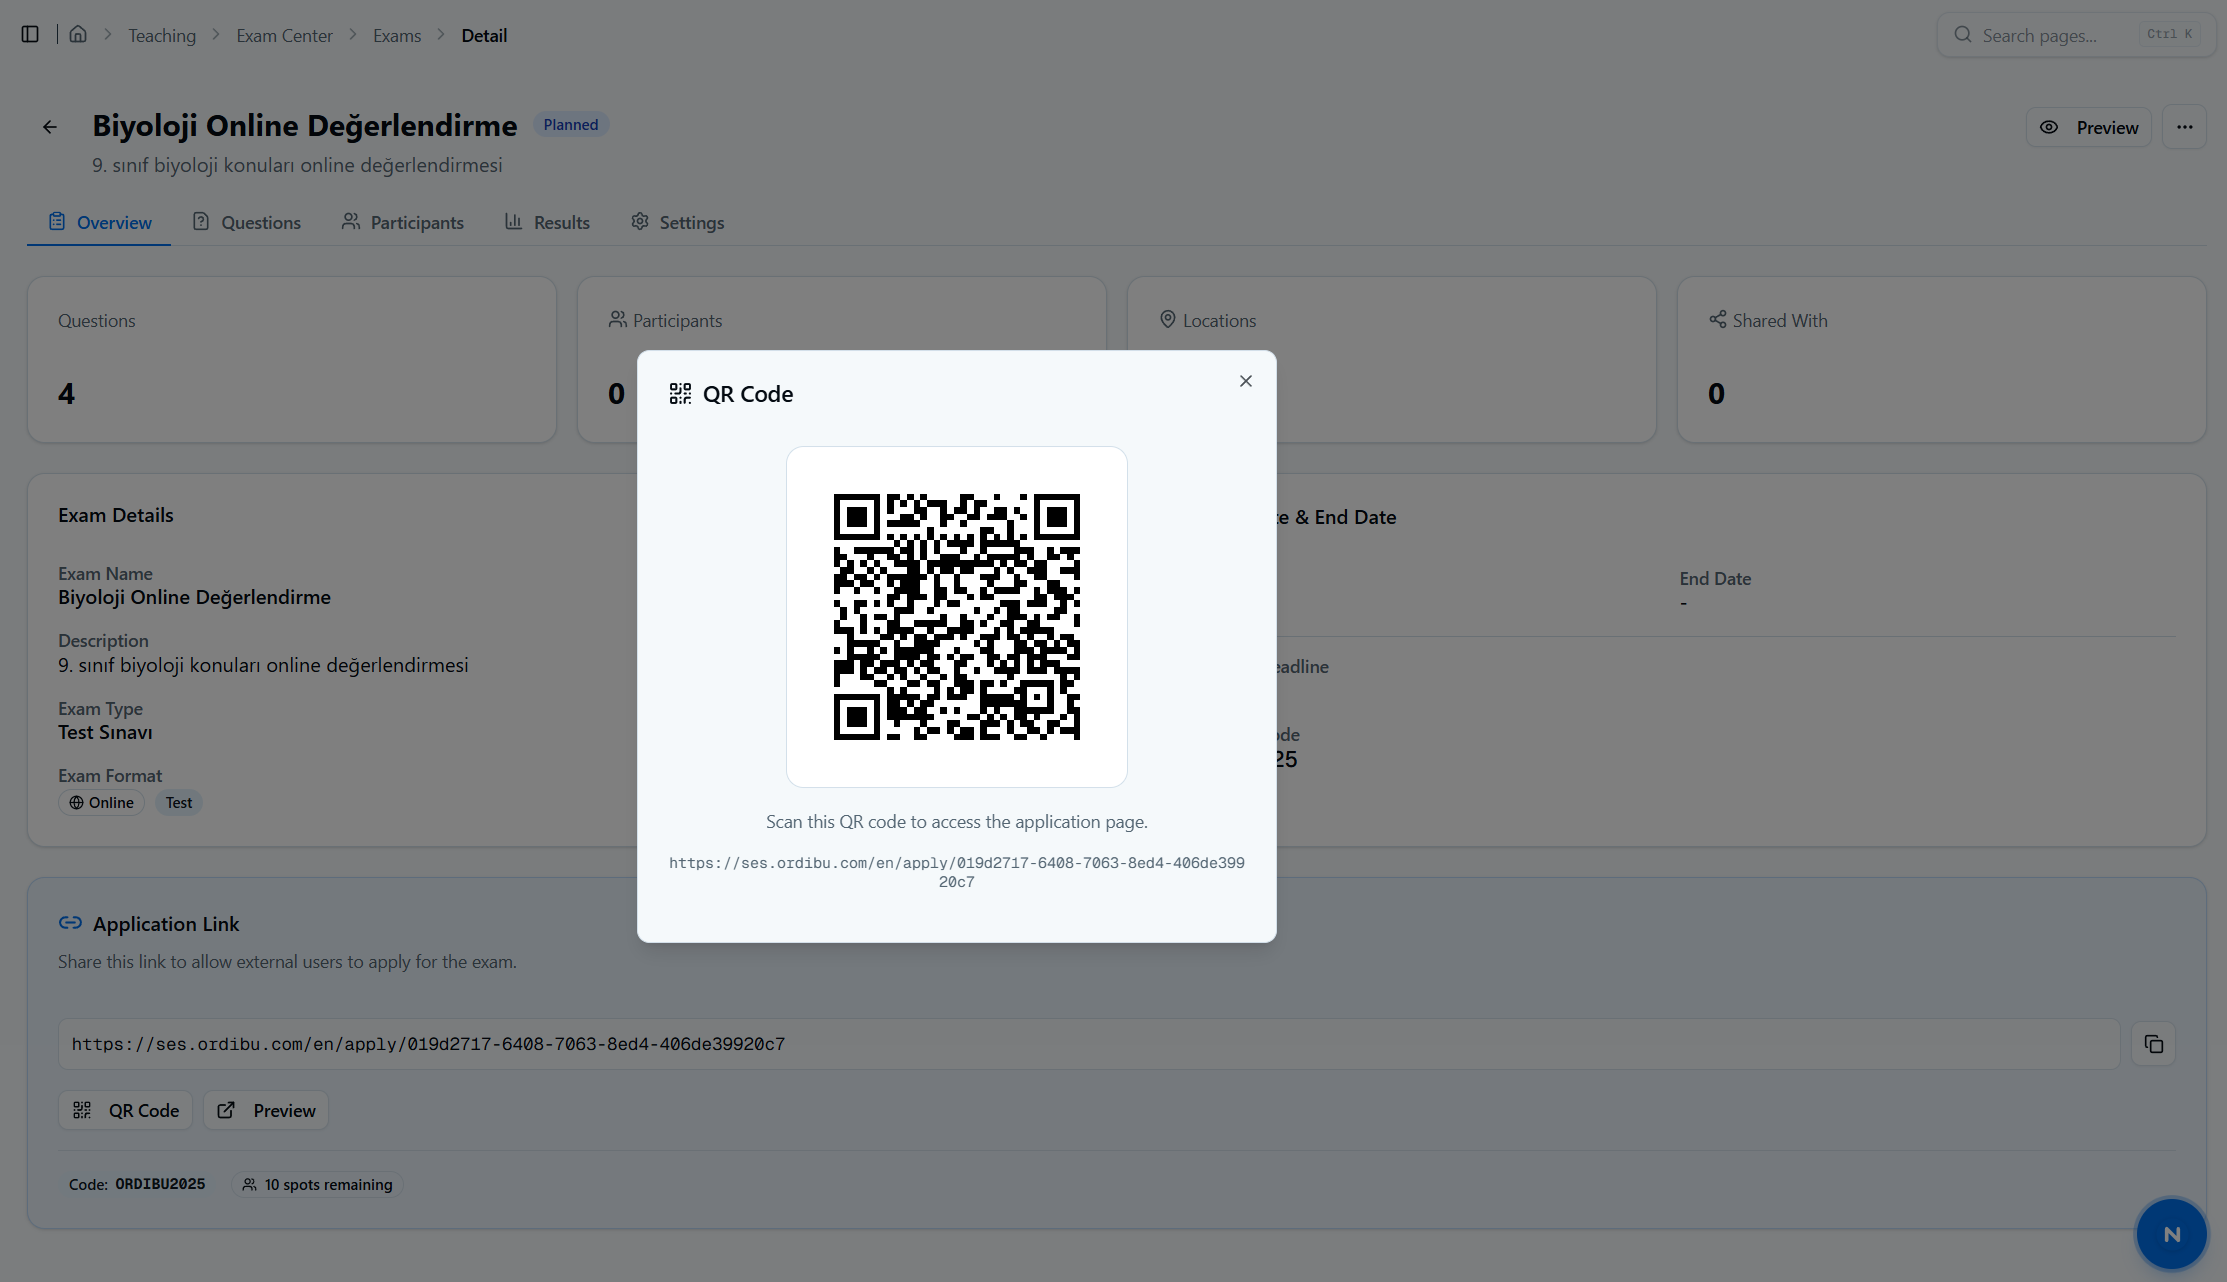Click the Locations pin icon
Image resolution: width=2227 pixels, height=1282 pixels.
pyautogui.click(x=1167, y=320)
